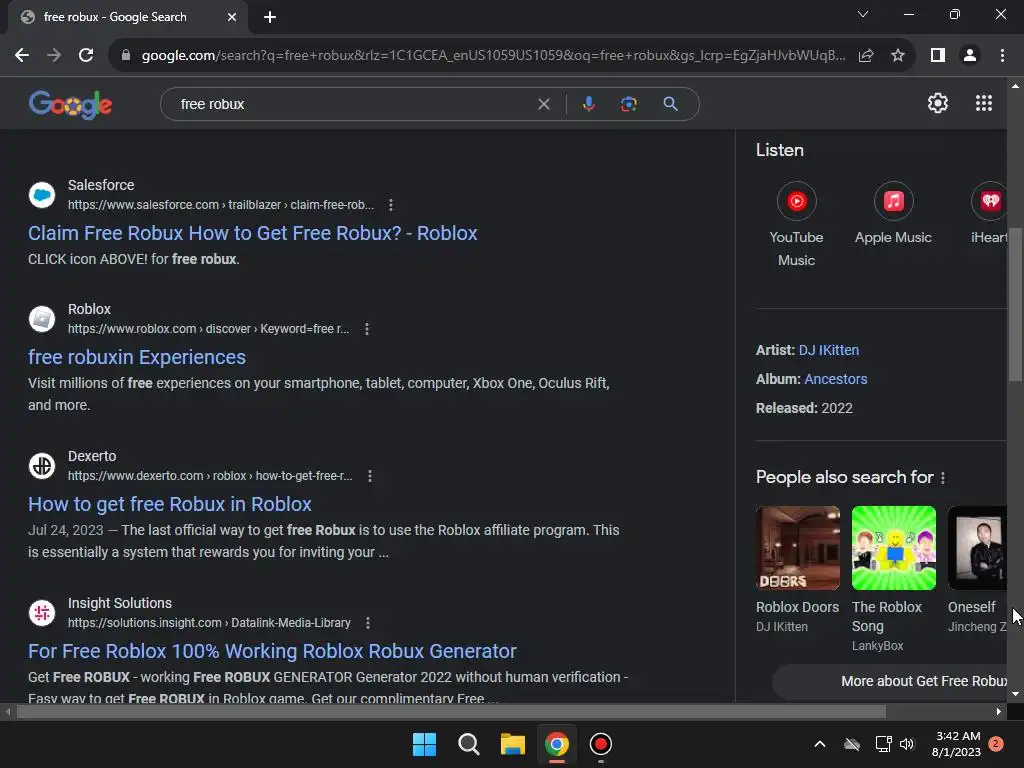The width and height of the screenshot is (1024, 768).
Task: Open the Salesforce result favicon
Action: pos(42,195)
